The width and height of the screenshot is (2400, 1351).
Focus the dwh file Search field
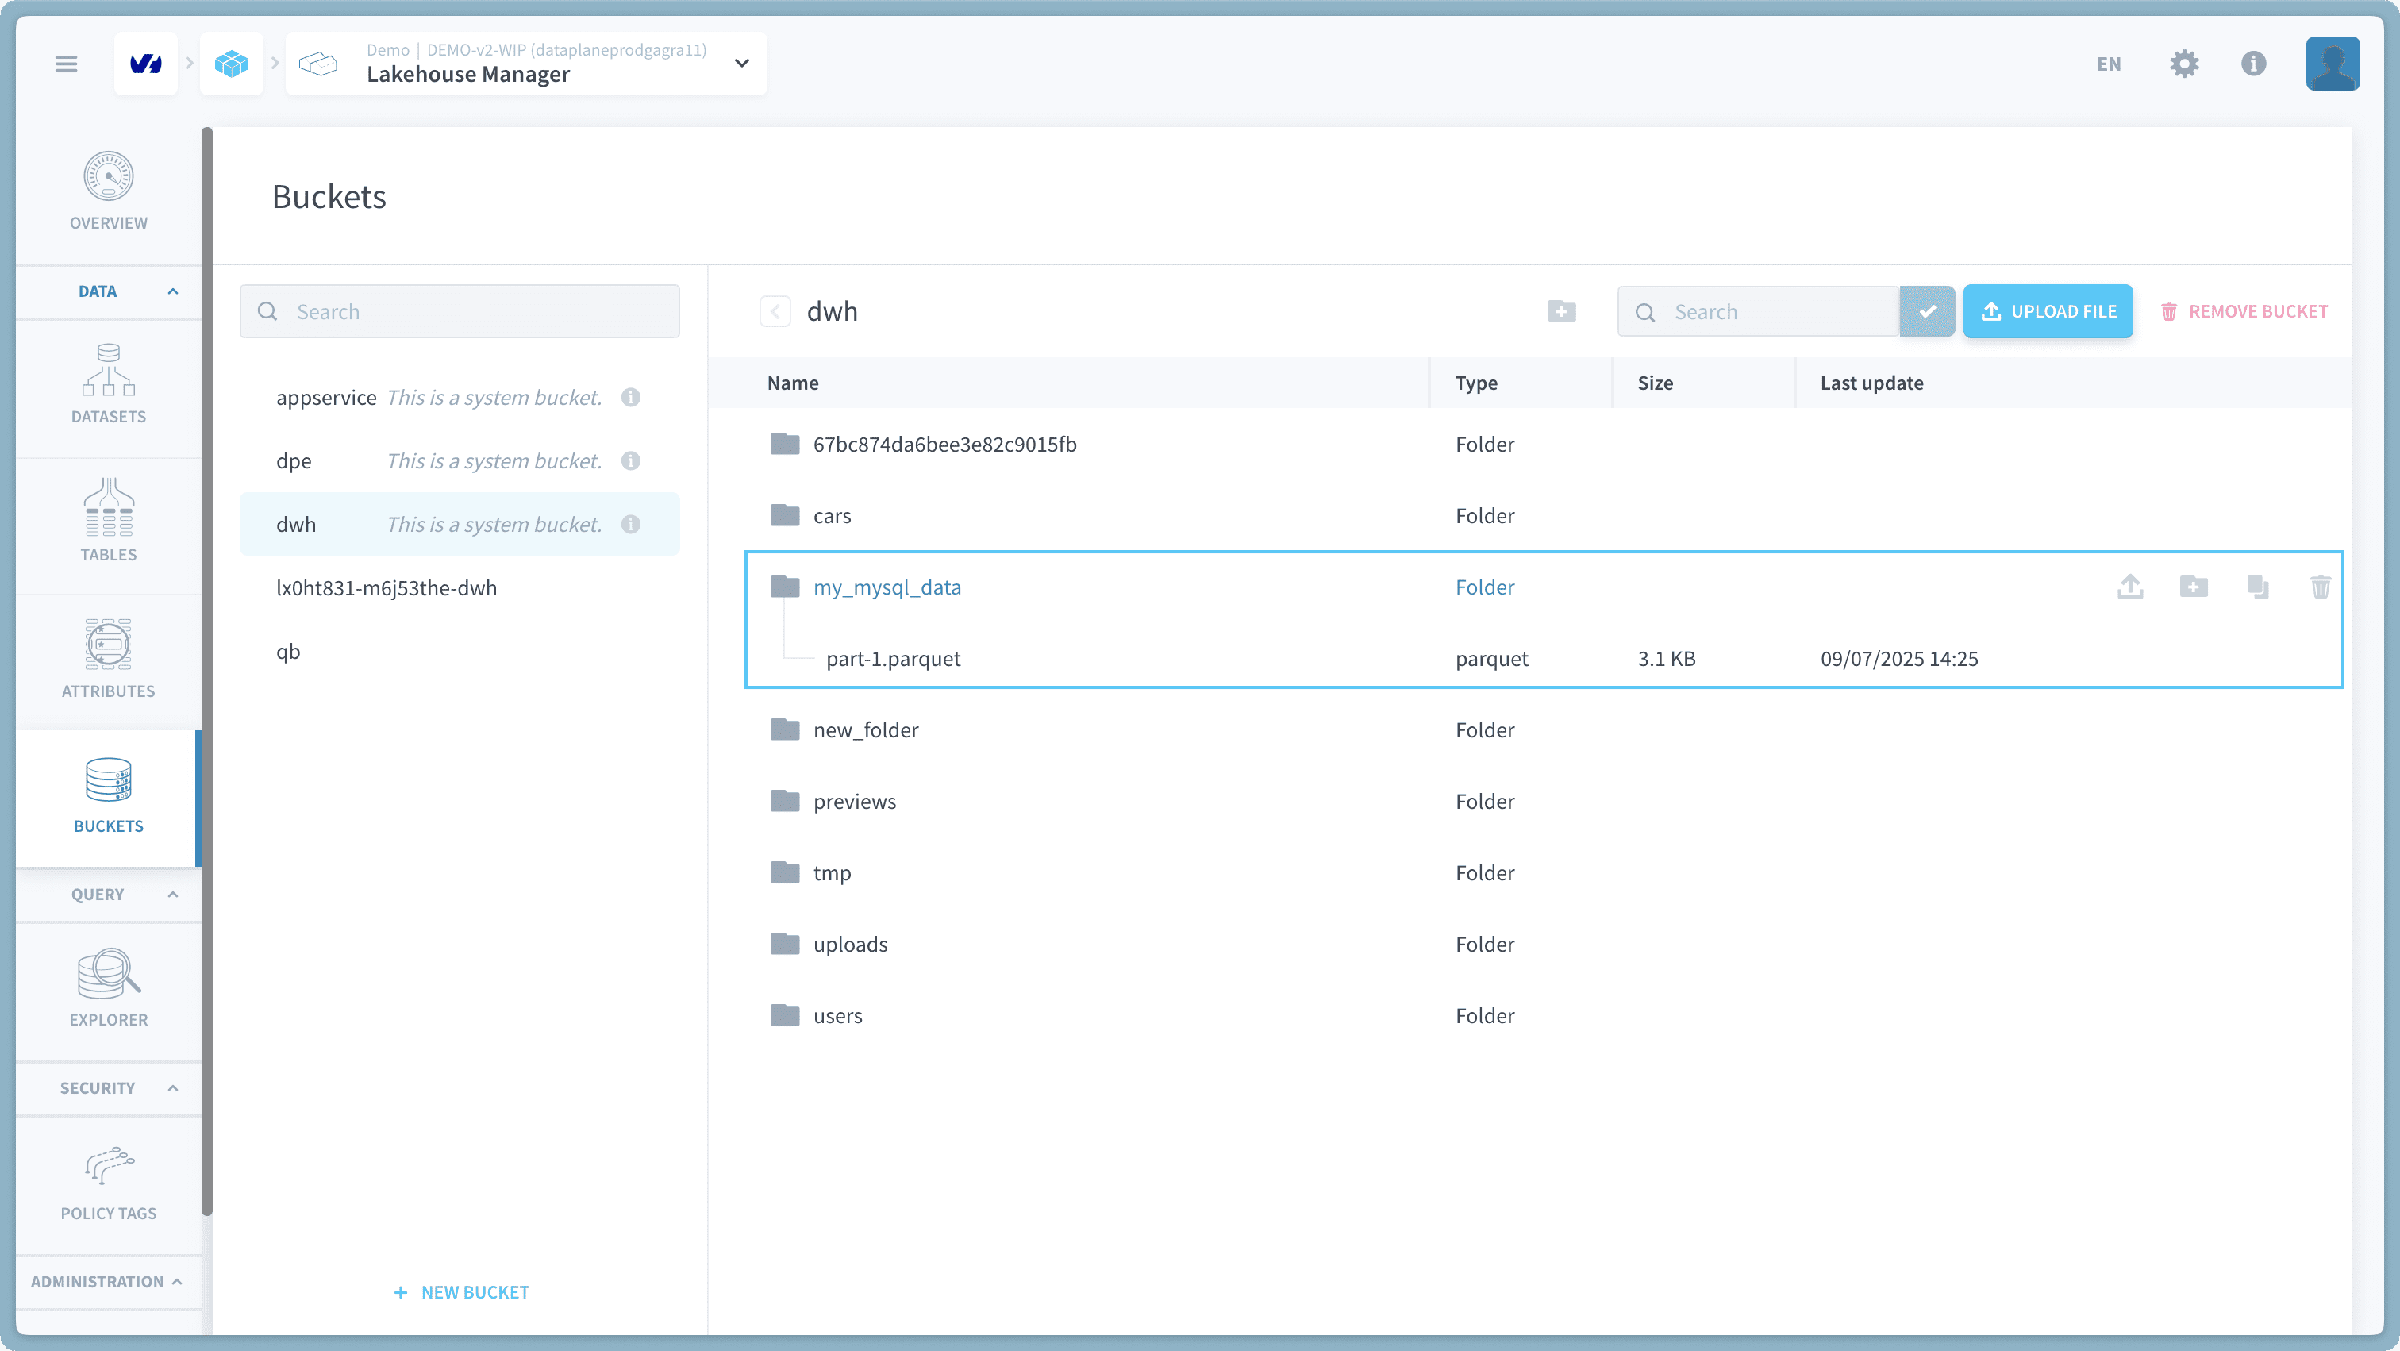1758,312
